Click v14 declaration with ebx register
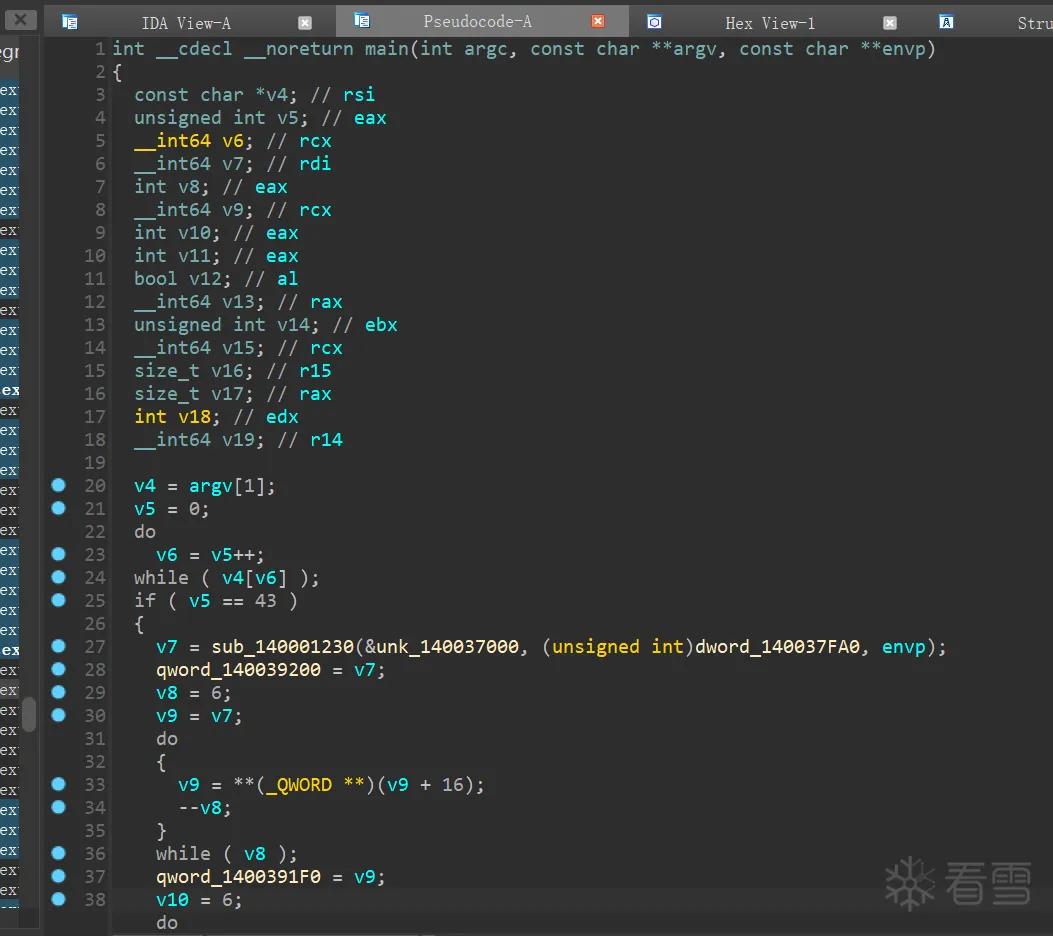 [x=266, y=325]
